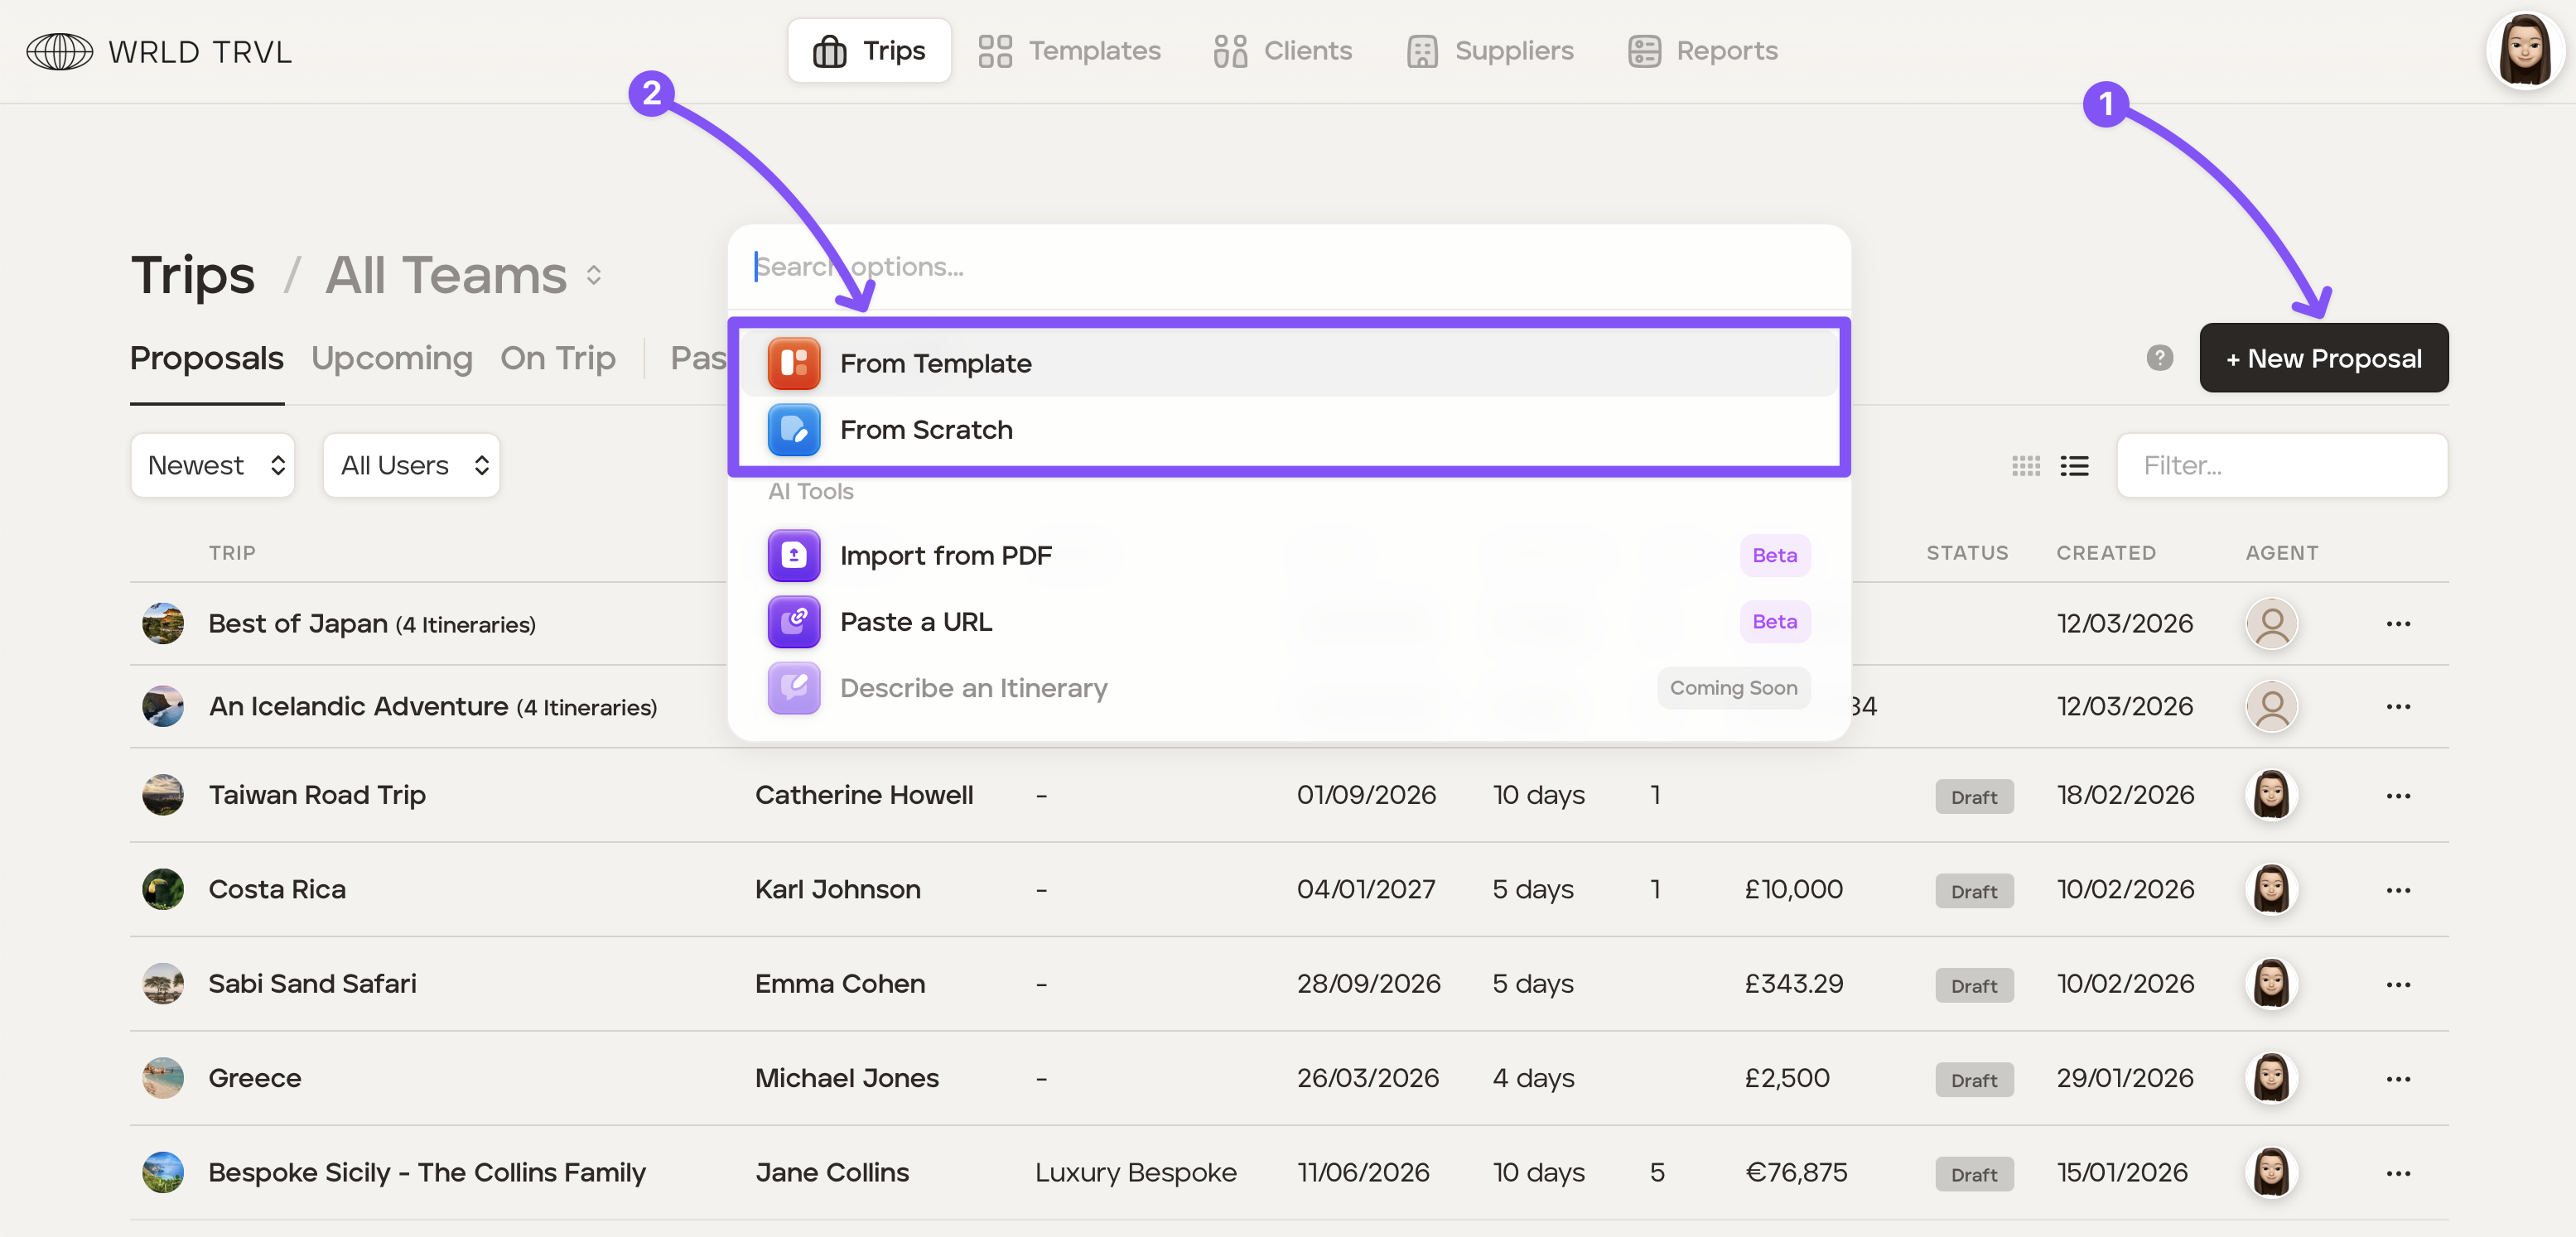
Task: Choose Import from PDF tool
Action: coord(945,556)
